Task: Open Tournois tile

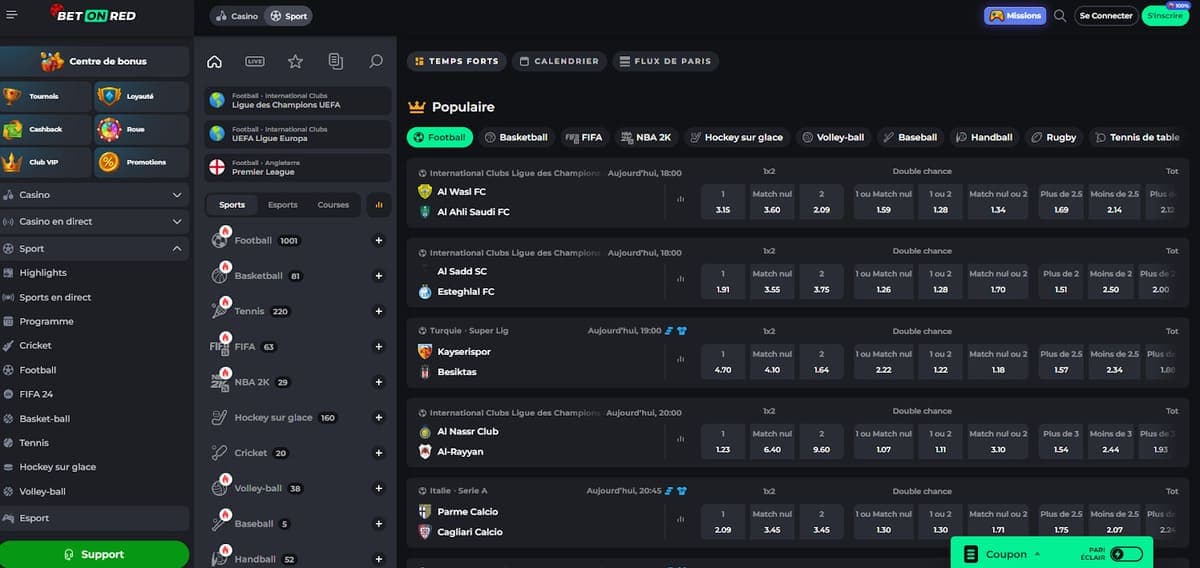Action: 44,96
